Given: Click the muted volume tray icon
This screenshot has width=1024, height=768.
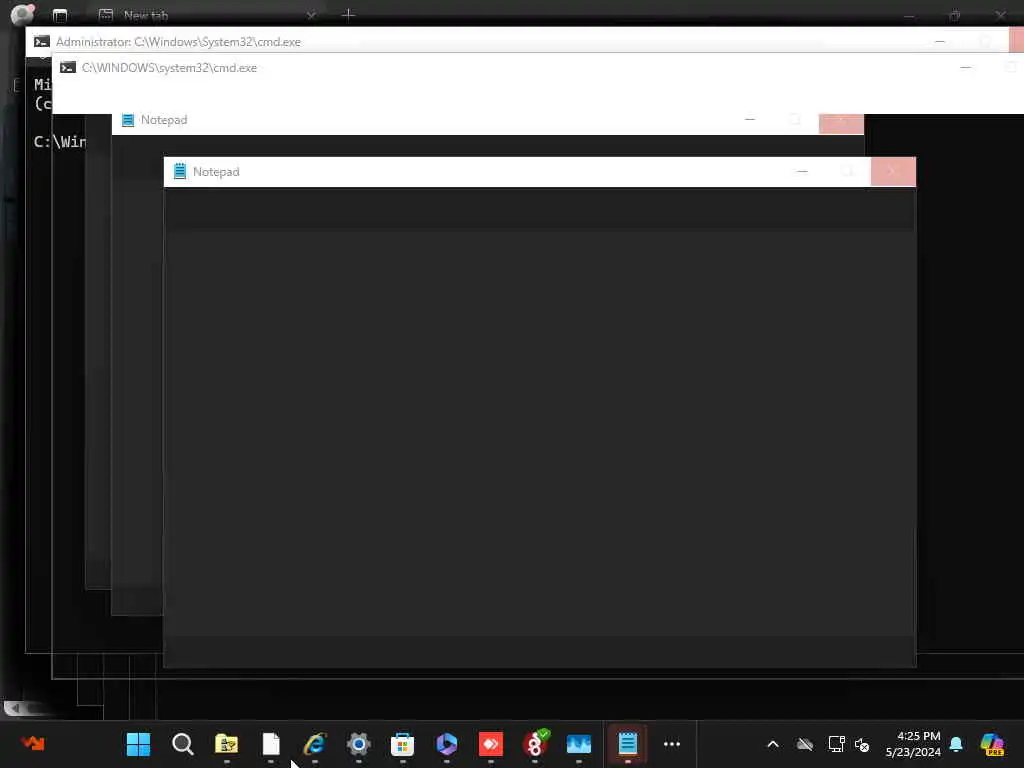Looking at the screenshot, I should tap(862, 744).
